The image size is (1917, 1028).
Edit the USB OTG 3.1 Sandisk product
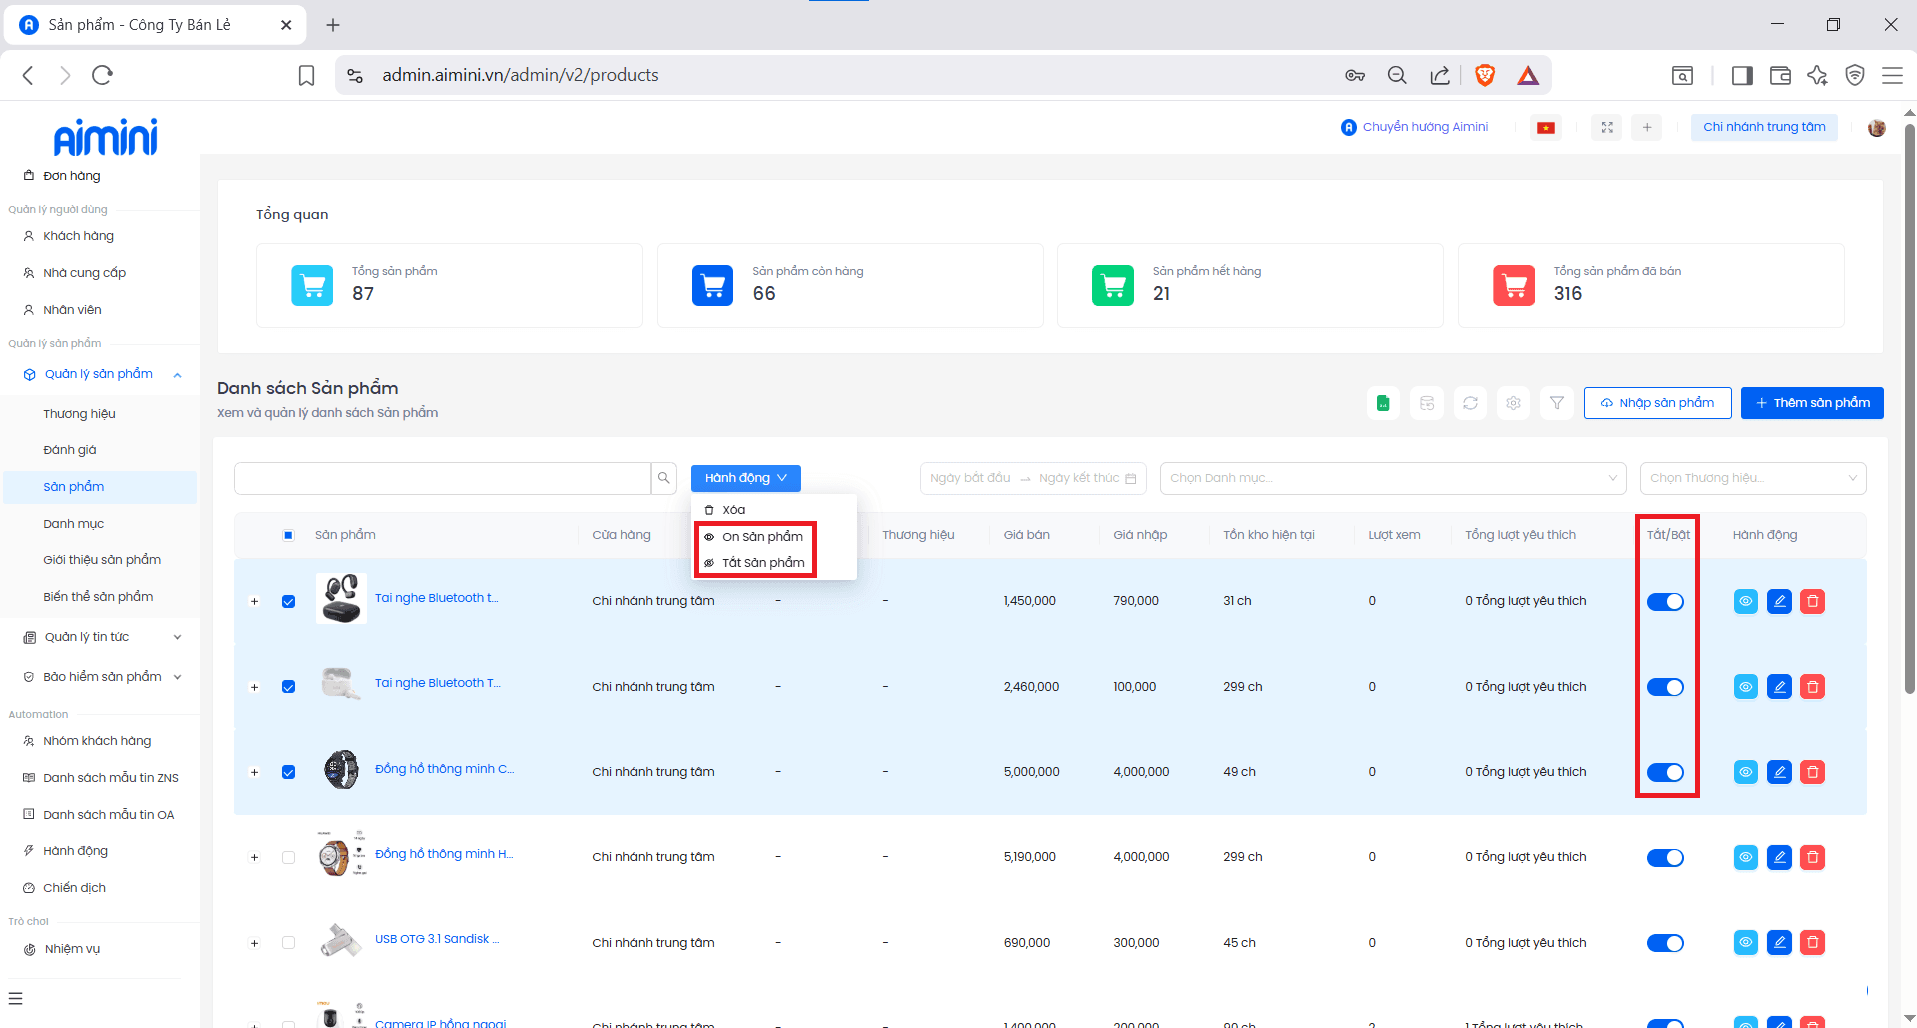[x=1779, y=942]
